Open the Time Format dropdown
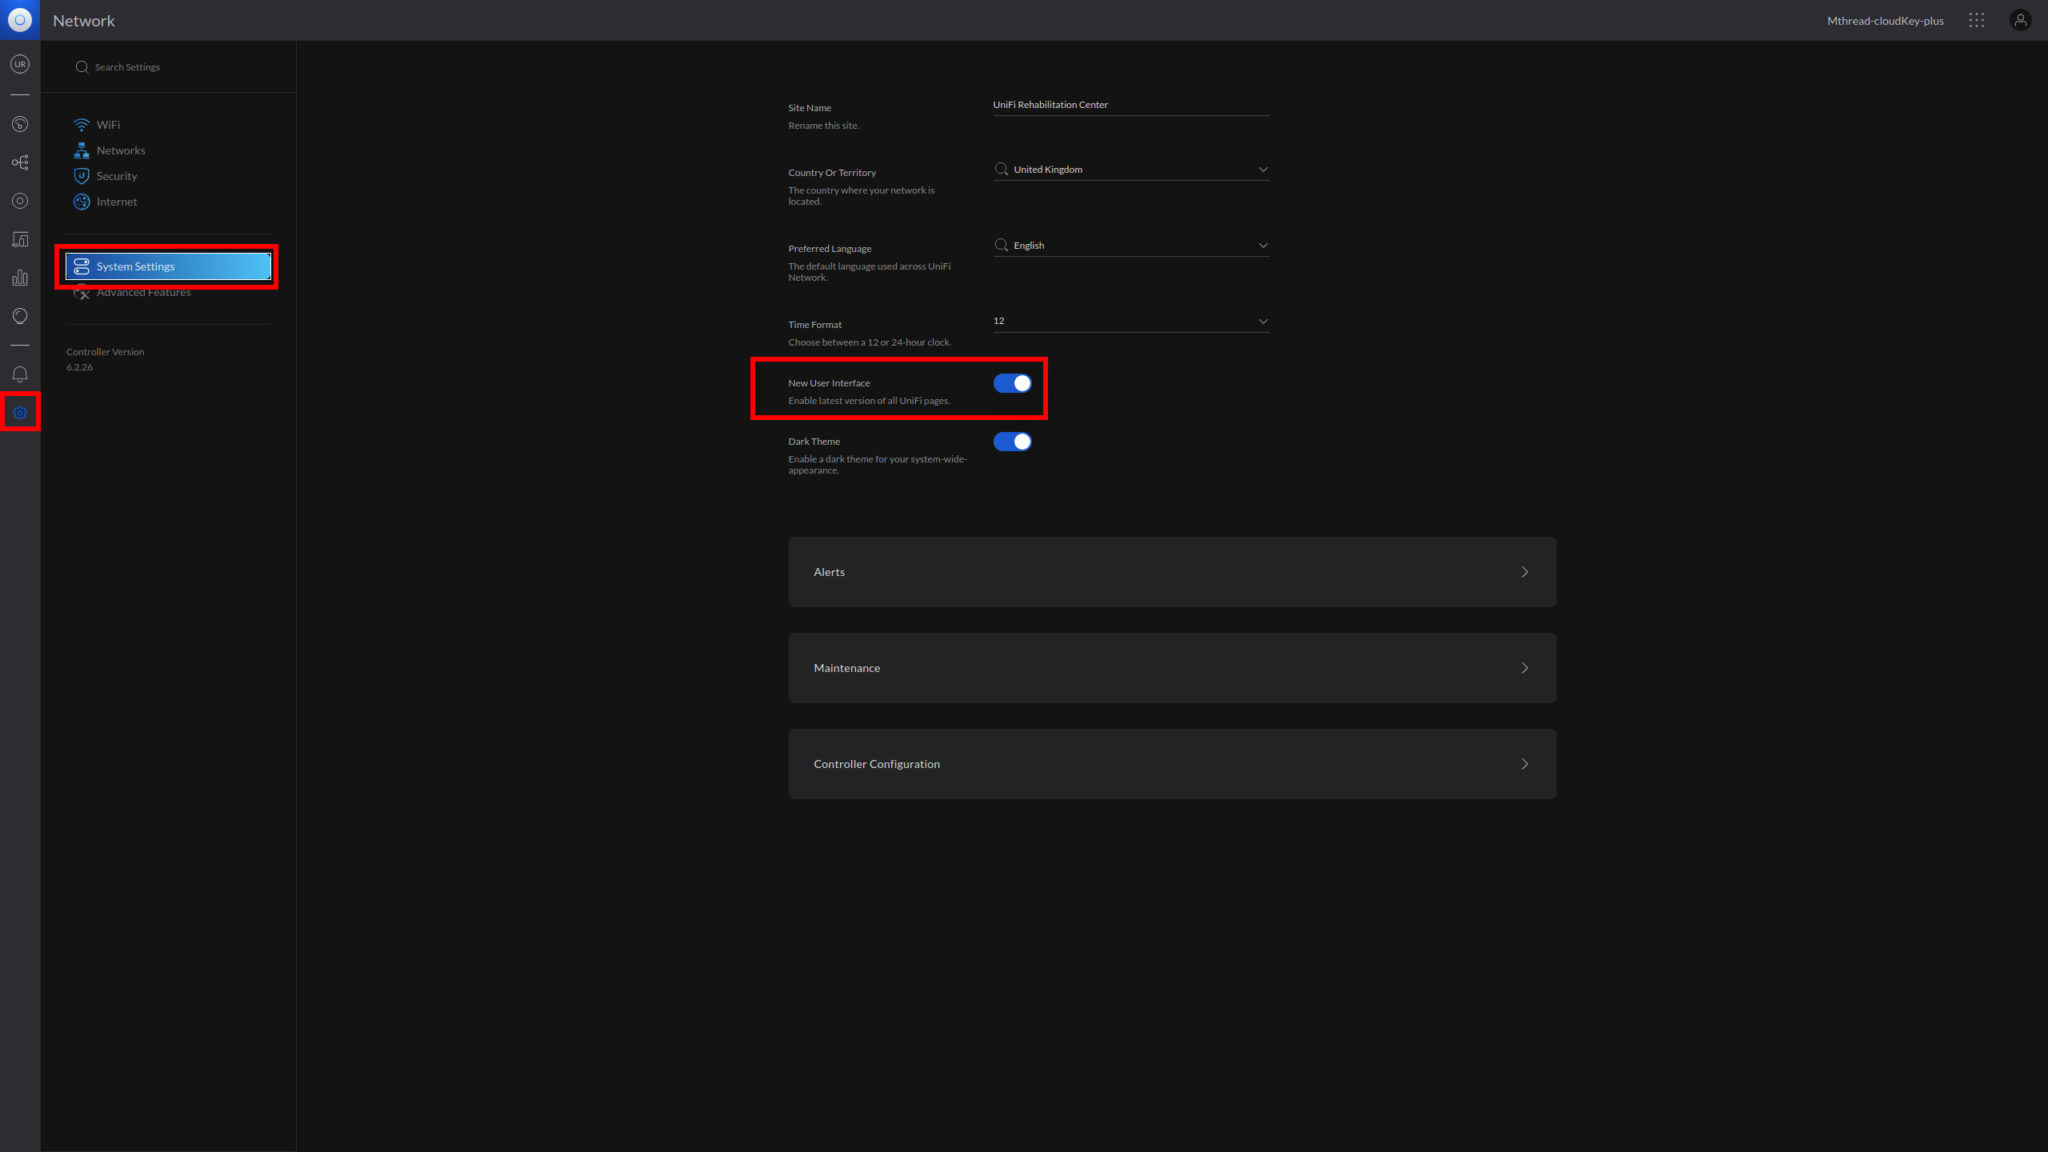 point(1130,320)
